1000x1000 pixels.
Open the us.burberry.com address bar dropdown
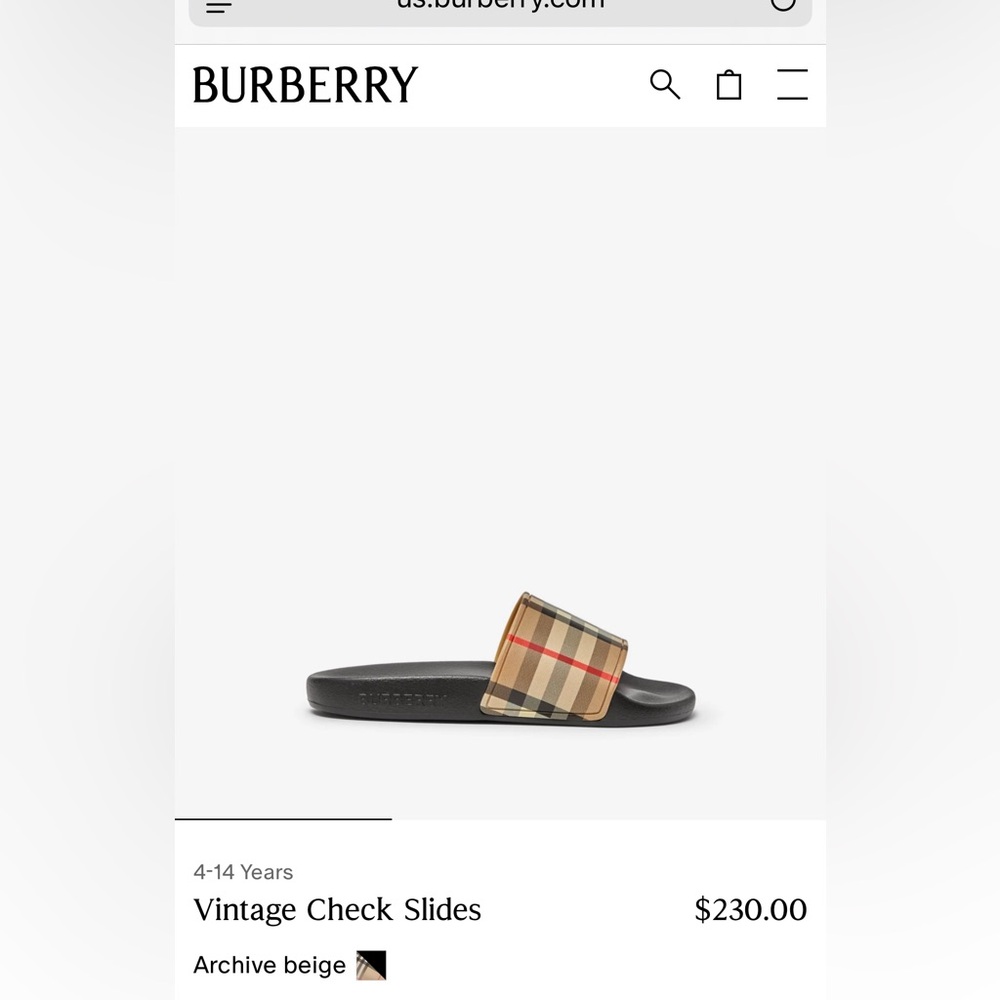coord(498,6)
